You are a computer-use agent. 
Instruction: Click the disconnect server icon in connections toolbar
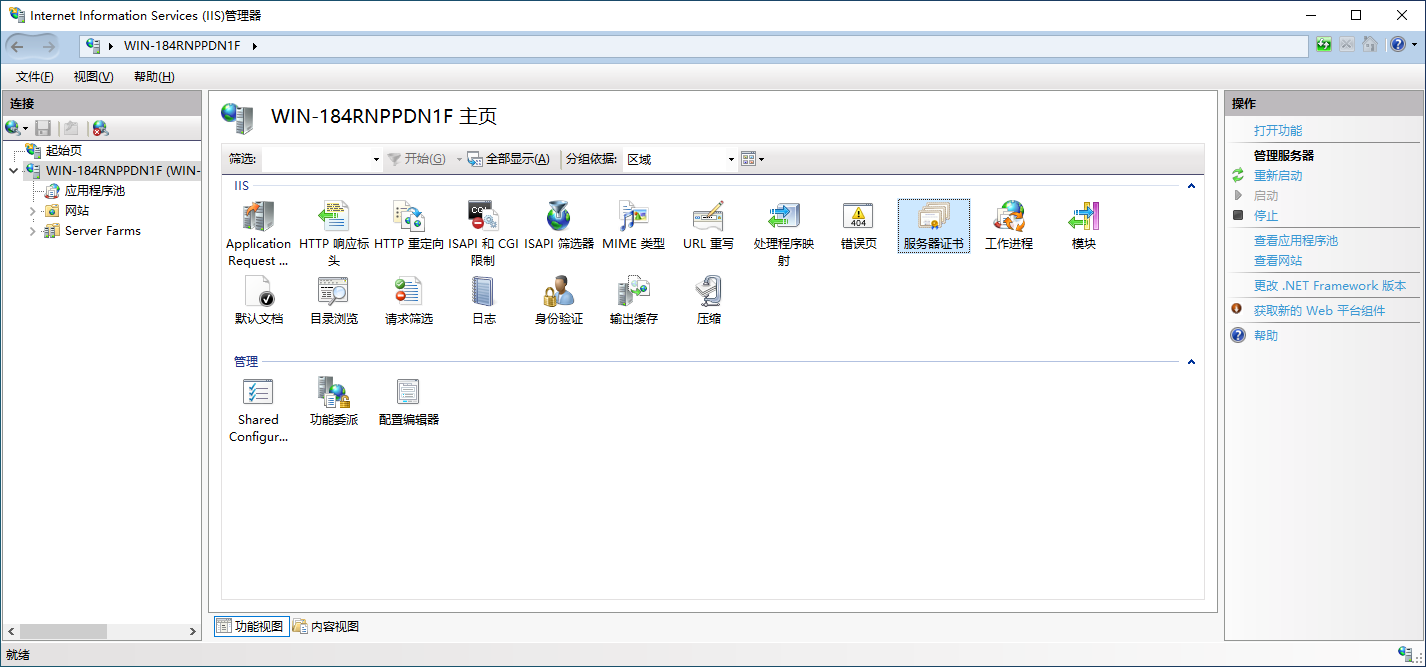(x=100, y=128)
